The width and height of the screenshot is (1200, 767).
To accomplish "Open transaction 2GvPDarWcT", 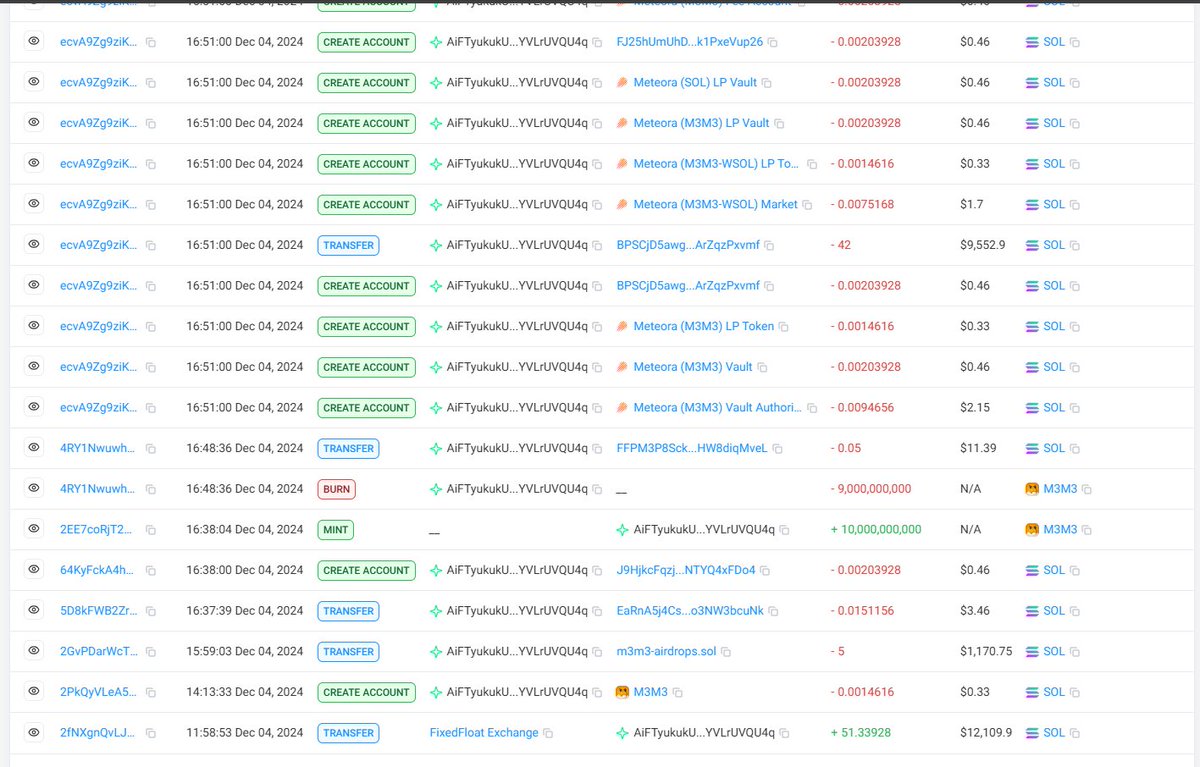I will coord(98,651).
